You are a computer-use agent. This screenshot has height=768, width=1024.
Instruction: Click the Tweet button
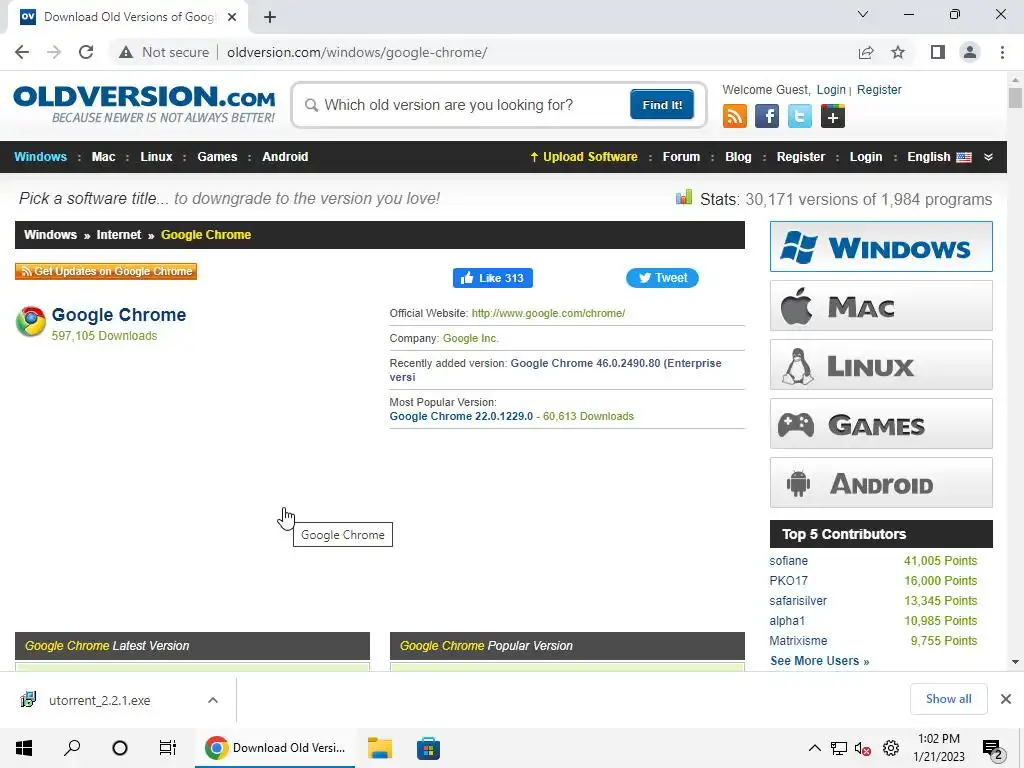click(x=662, y=278)
